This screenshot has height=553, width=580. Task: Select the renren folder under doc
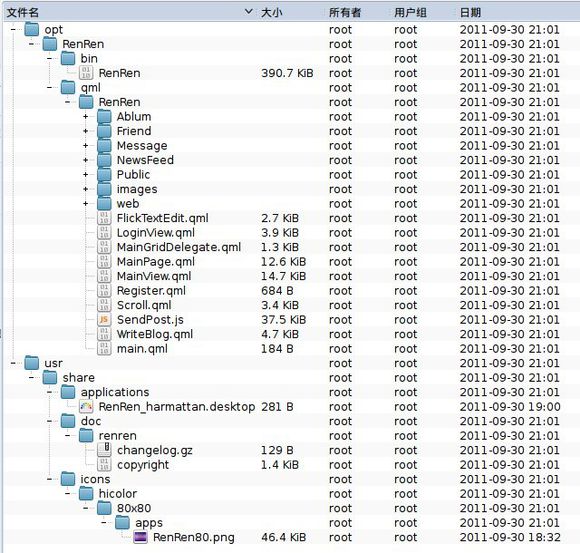click(x=118, y=435)
